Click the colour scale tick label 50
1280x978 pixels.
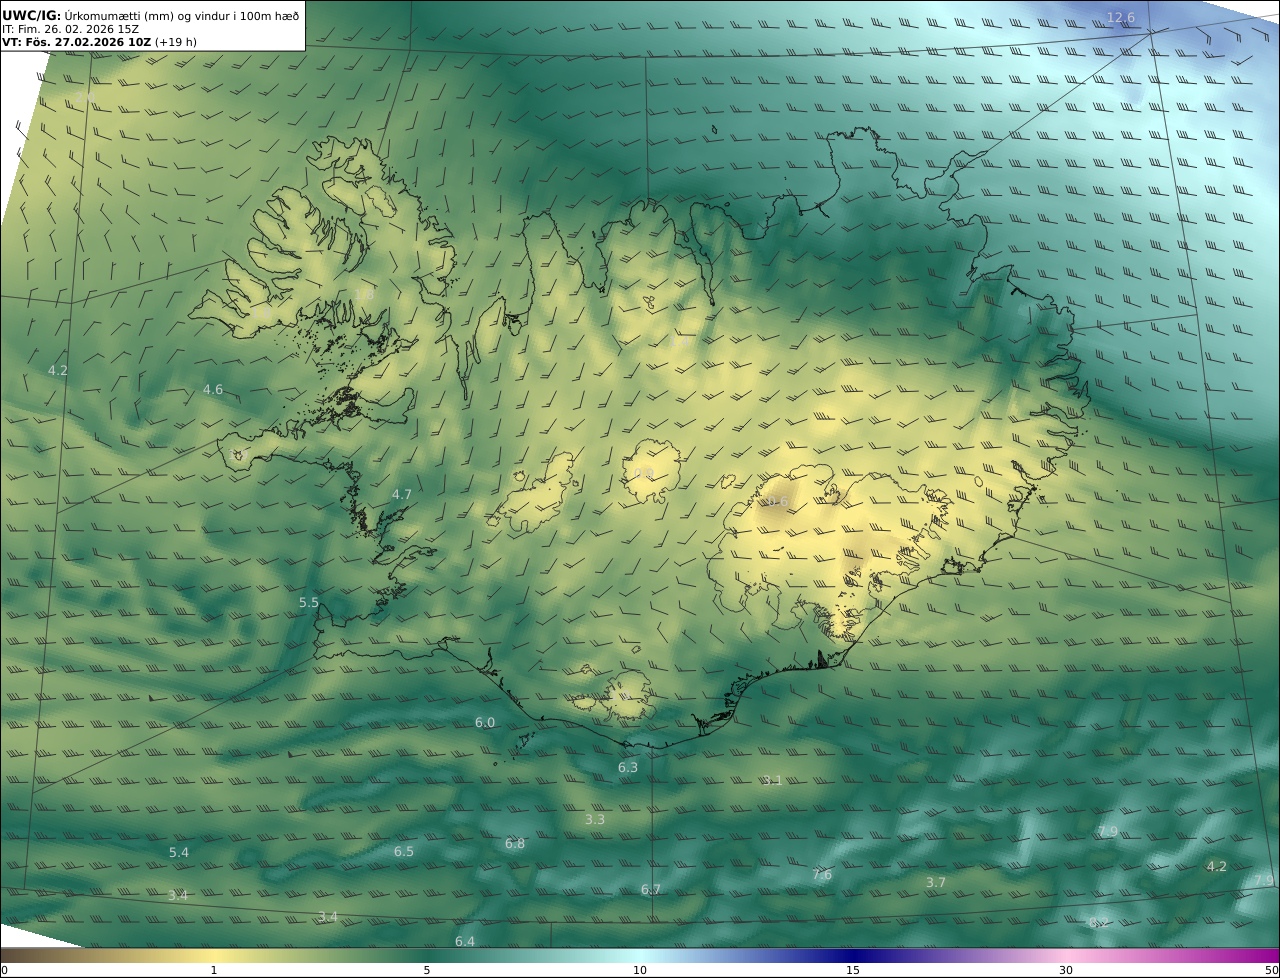1271,970
